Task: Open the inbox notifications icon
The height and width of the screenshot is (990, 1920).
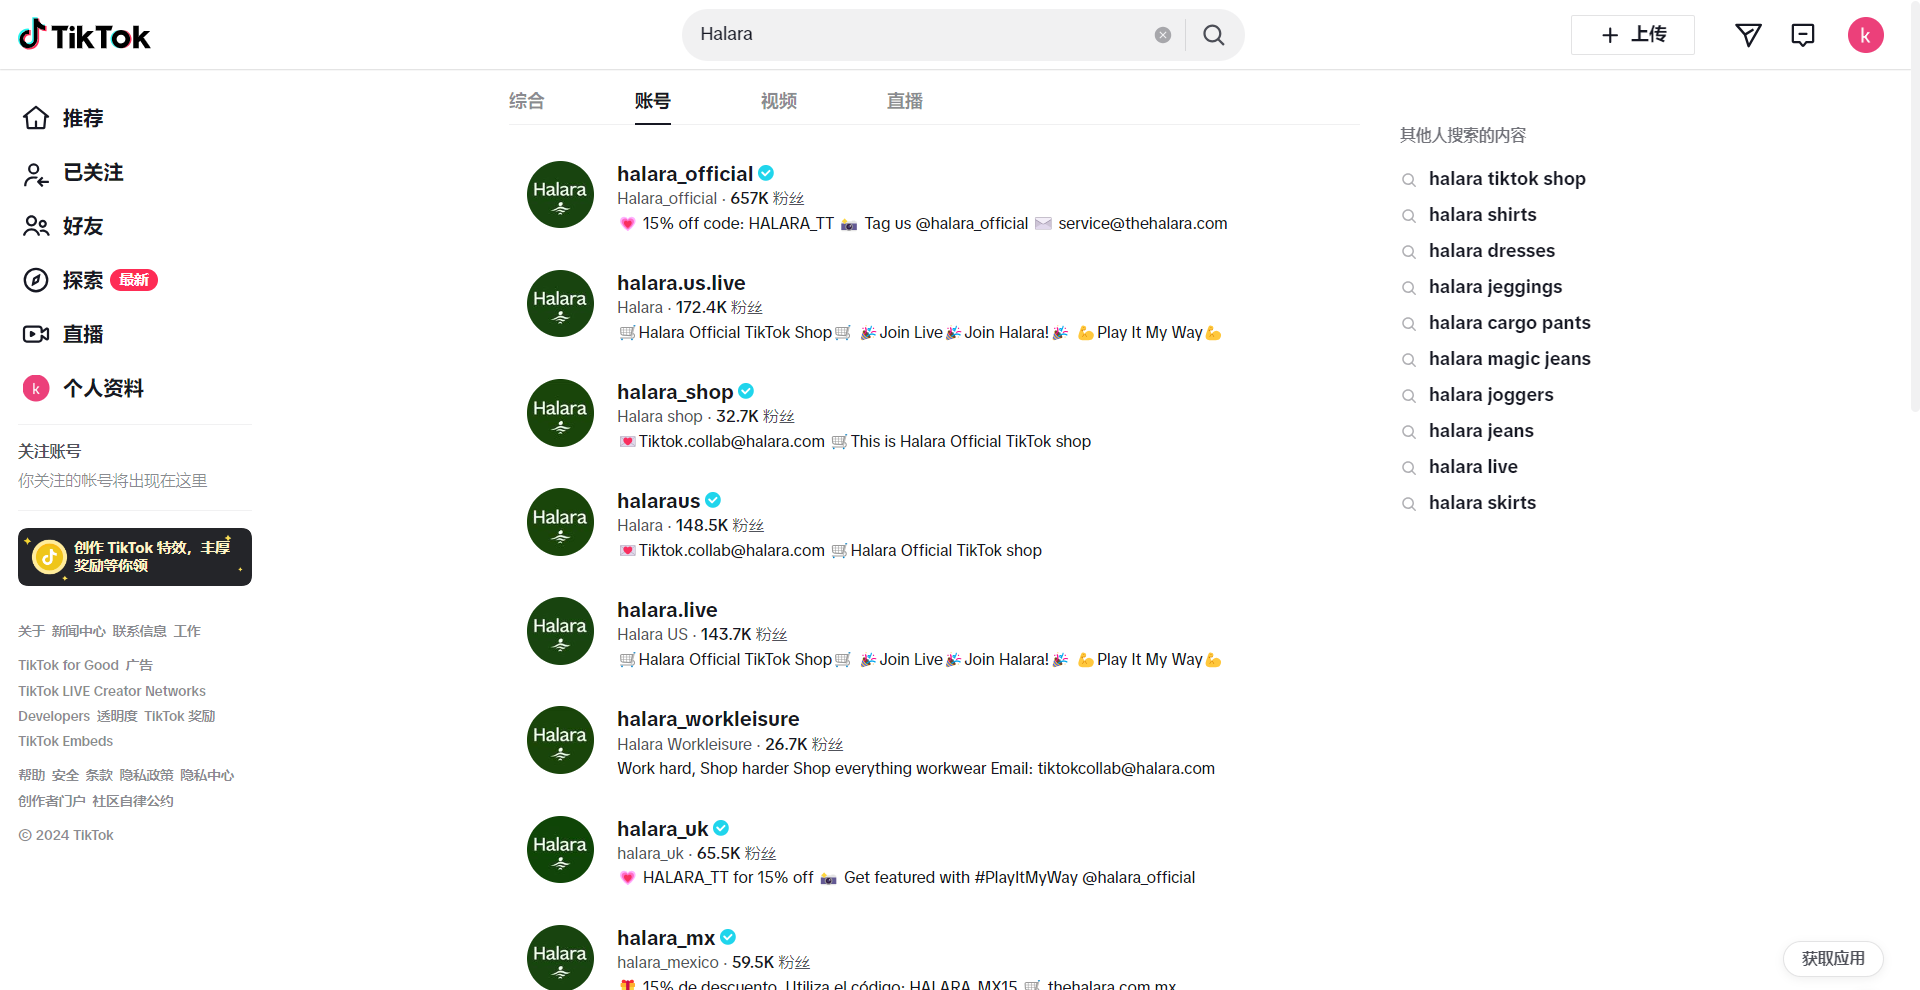Action: [1802, 35]
